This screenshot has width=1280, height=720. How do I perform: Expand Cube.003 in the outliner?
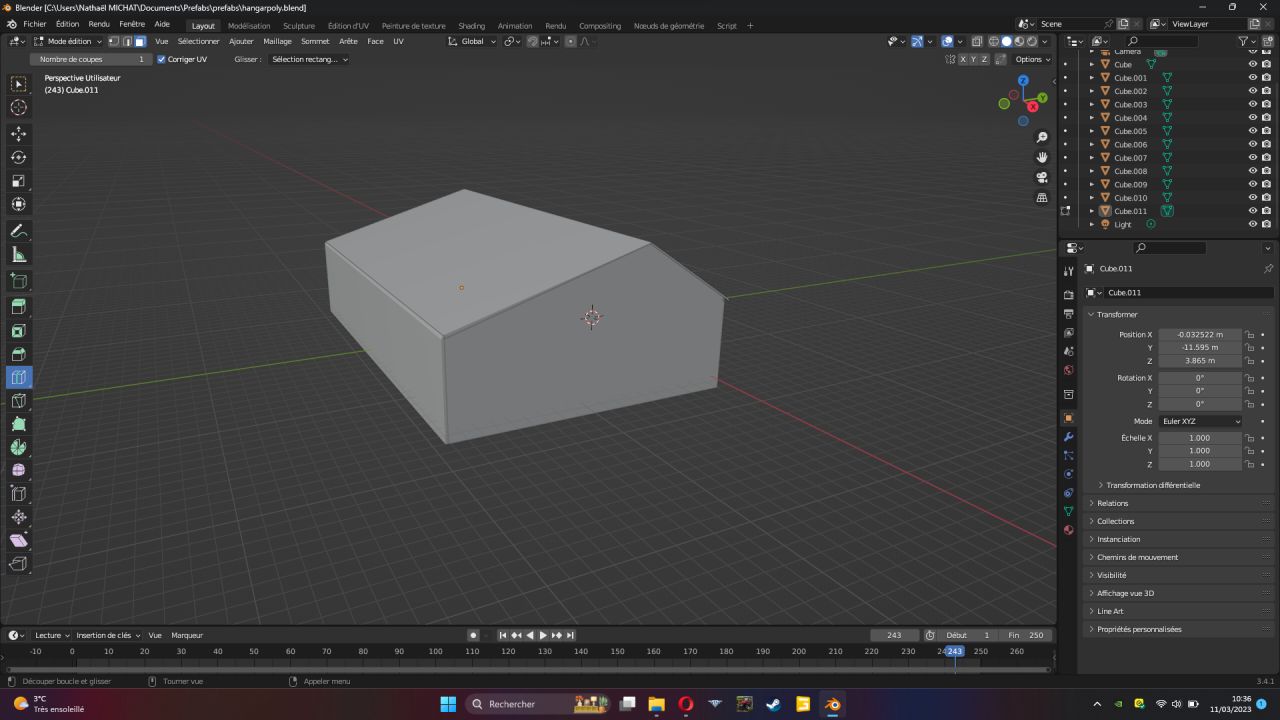pos(1092,104)
